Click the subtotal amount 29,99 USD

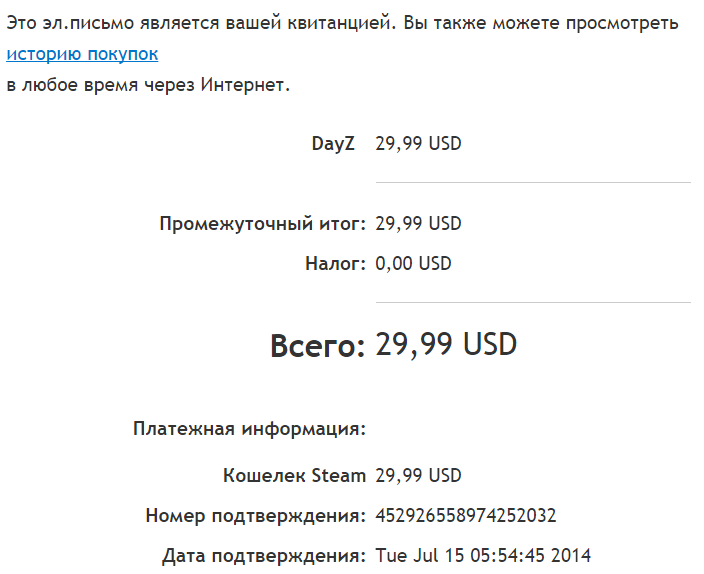[418, 224]
